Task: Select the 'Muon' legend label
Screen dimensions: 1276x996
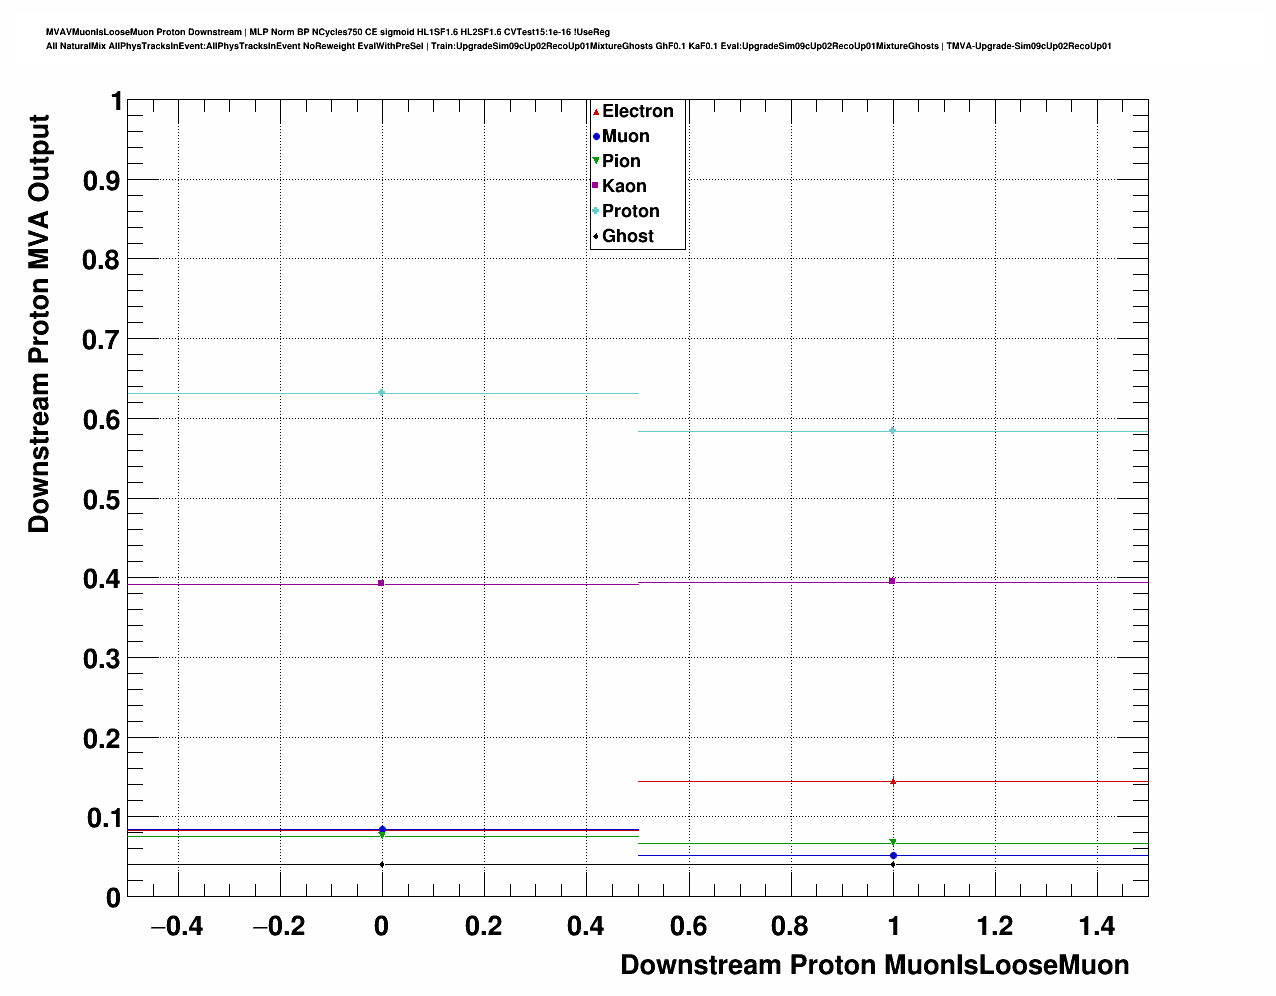Action: click(x=626, y=136)
